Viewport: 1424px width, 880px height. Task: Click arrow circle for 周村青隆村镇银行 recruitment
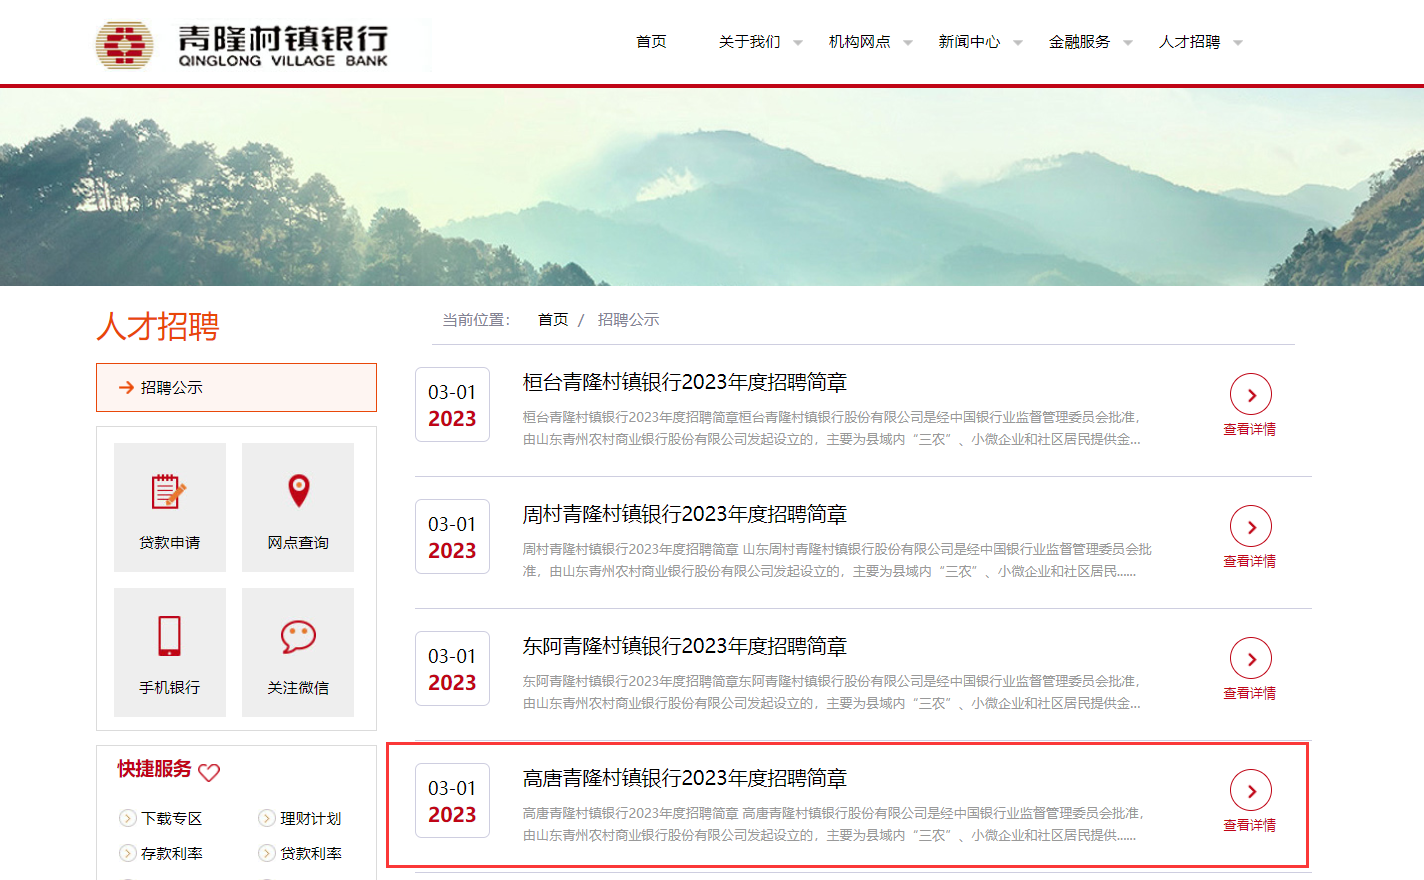1251,527
